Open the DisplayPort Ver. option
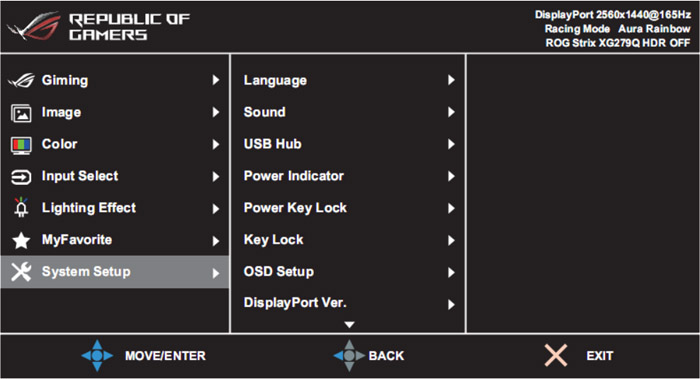The width and height of the screenshot is (700, 379). 348,304
